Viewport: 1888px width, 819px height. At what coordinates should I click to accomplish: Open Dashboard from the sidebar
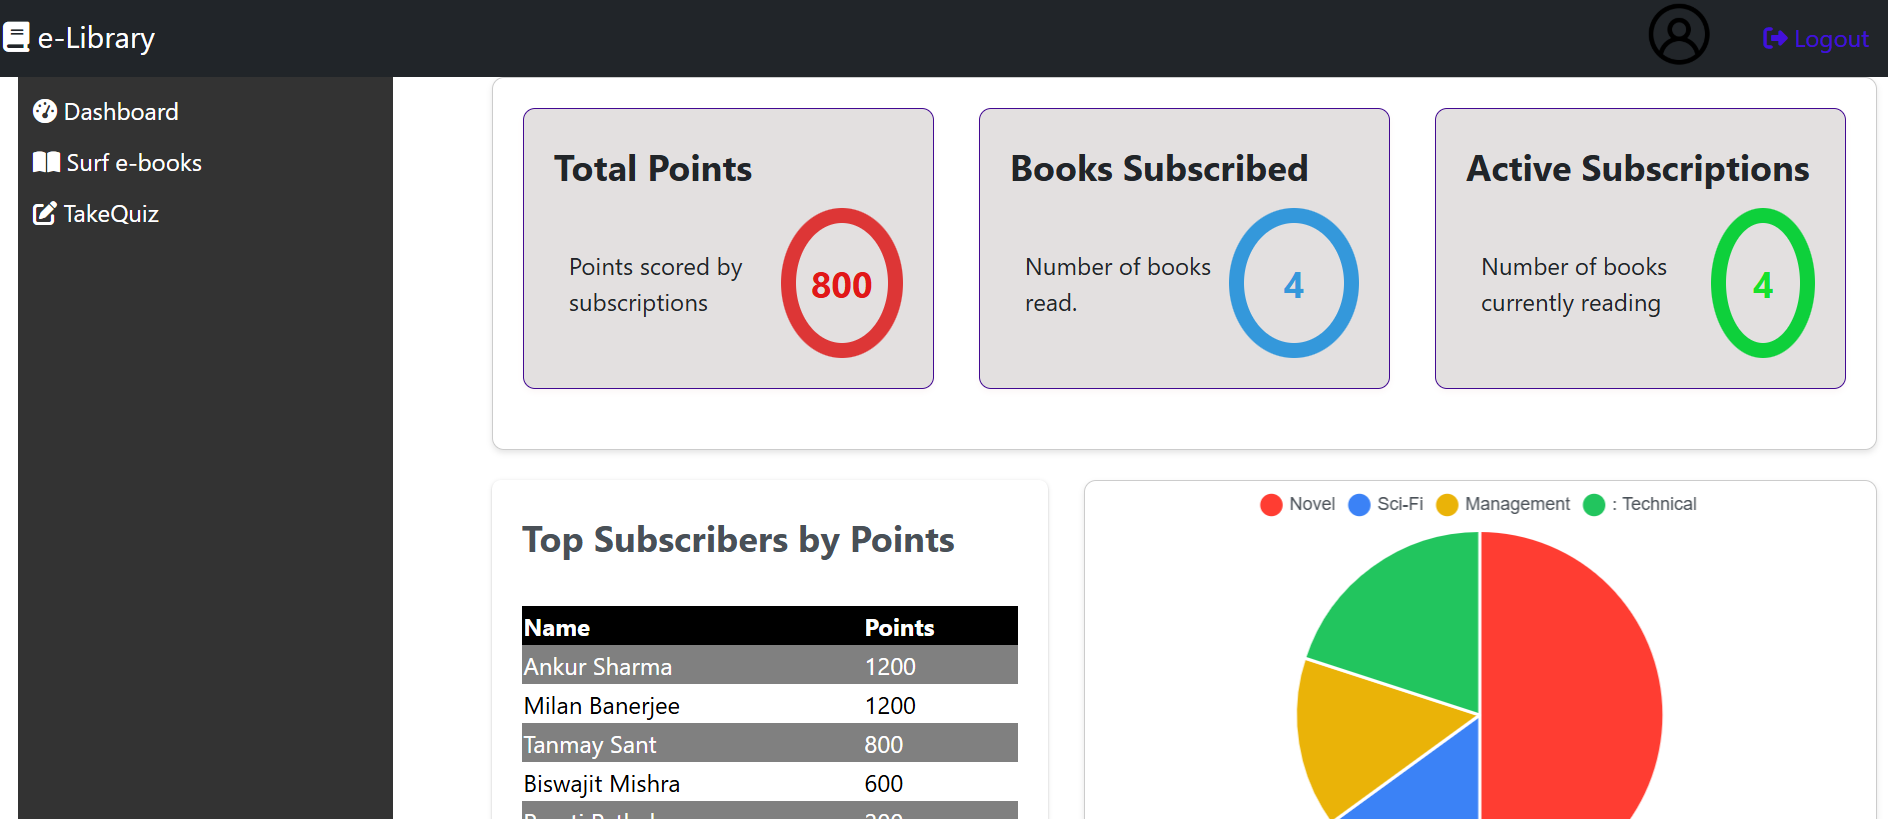pos(121,111)
